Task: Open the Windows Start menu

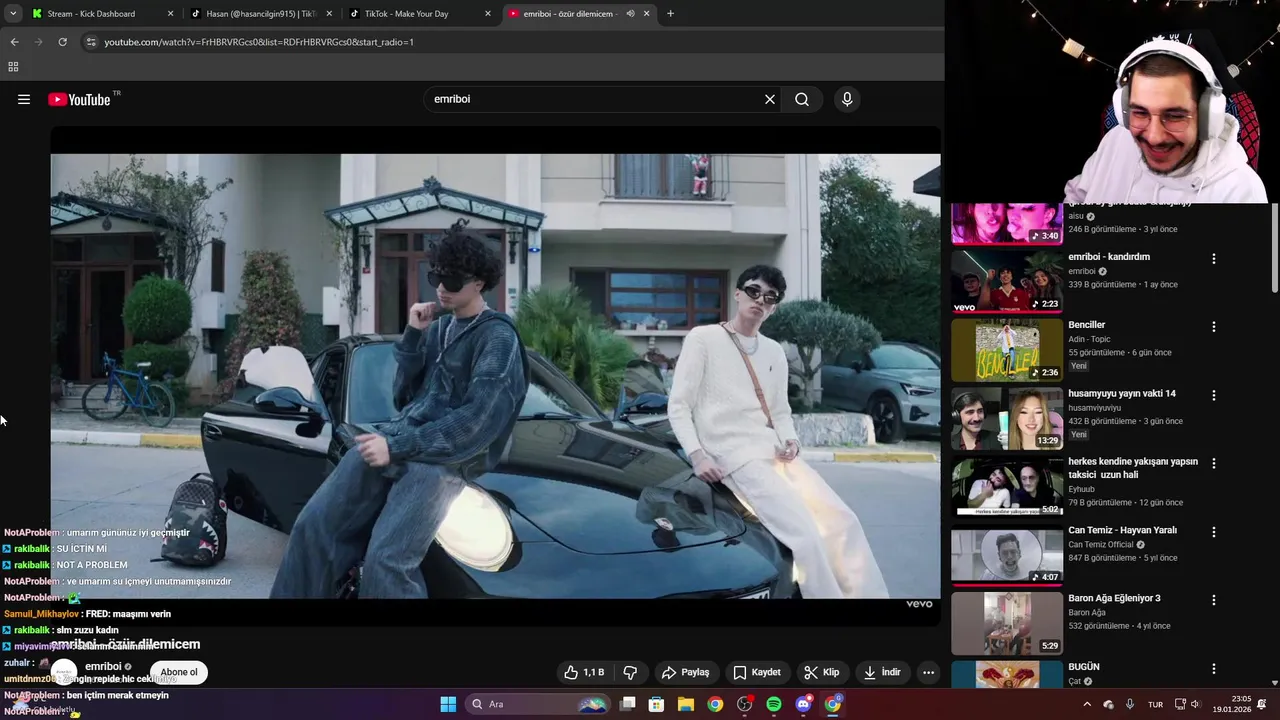Action: click(x=448, y=704)
